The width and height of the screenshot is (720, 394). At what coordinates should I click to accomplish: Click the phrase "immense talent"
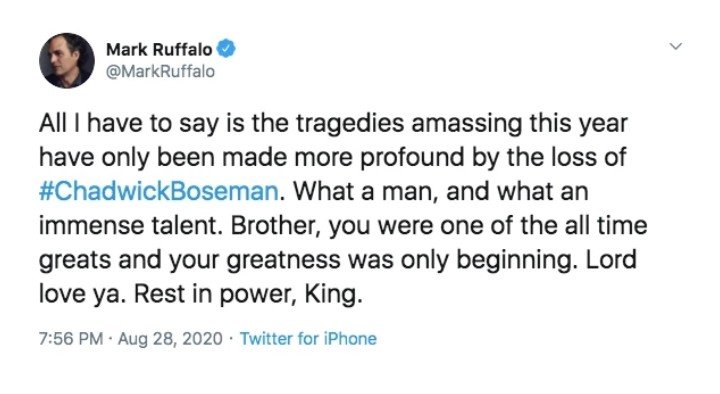128,225
